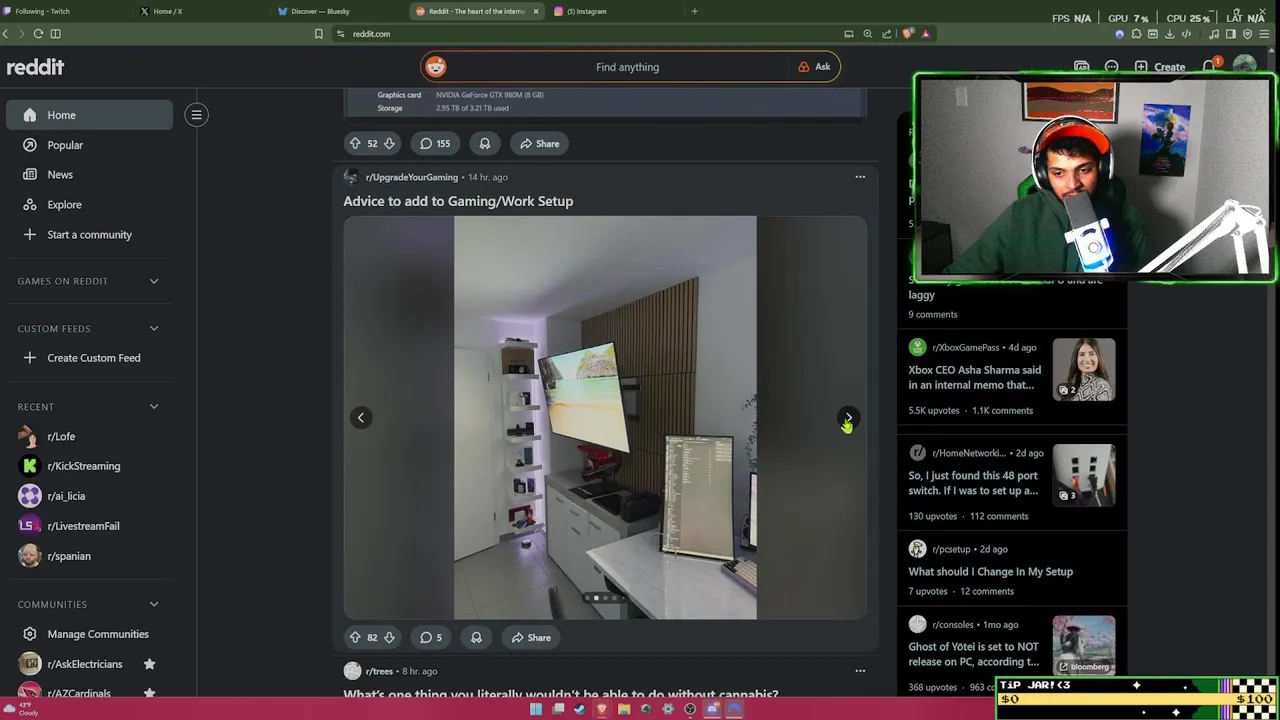
Task: Open Explore in the left sidebar
Action: [x=89, y=204]
